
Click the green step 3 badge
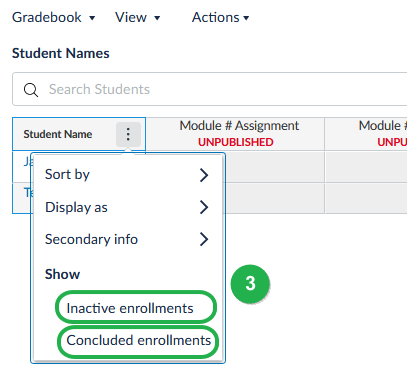point(250,284)
